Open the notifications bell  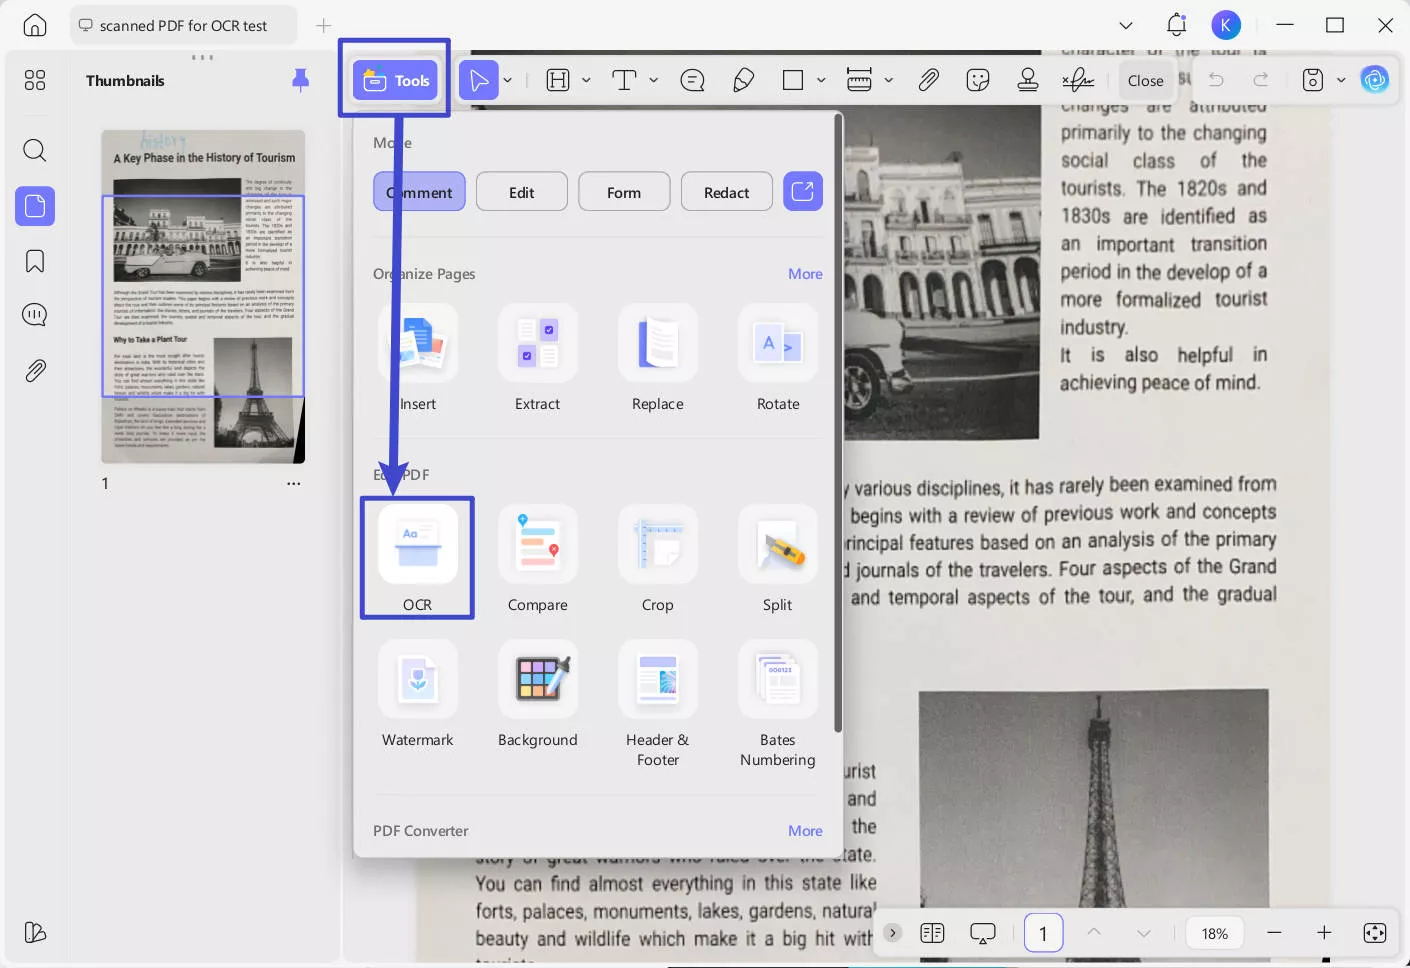pyautogui.click(x=1177, y=25)
